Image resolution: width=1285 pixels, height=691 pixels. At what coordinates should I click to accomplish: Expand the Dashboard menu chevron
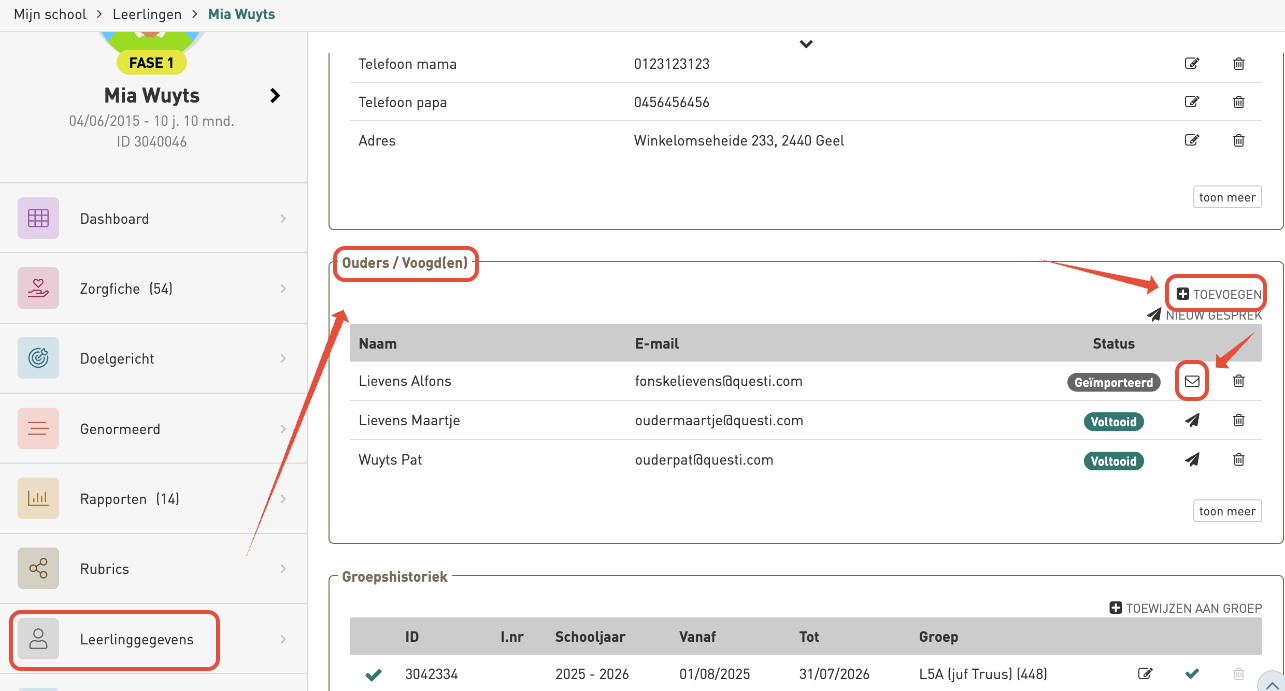(283, 218)
